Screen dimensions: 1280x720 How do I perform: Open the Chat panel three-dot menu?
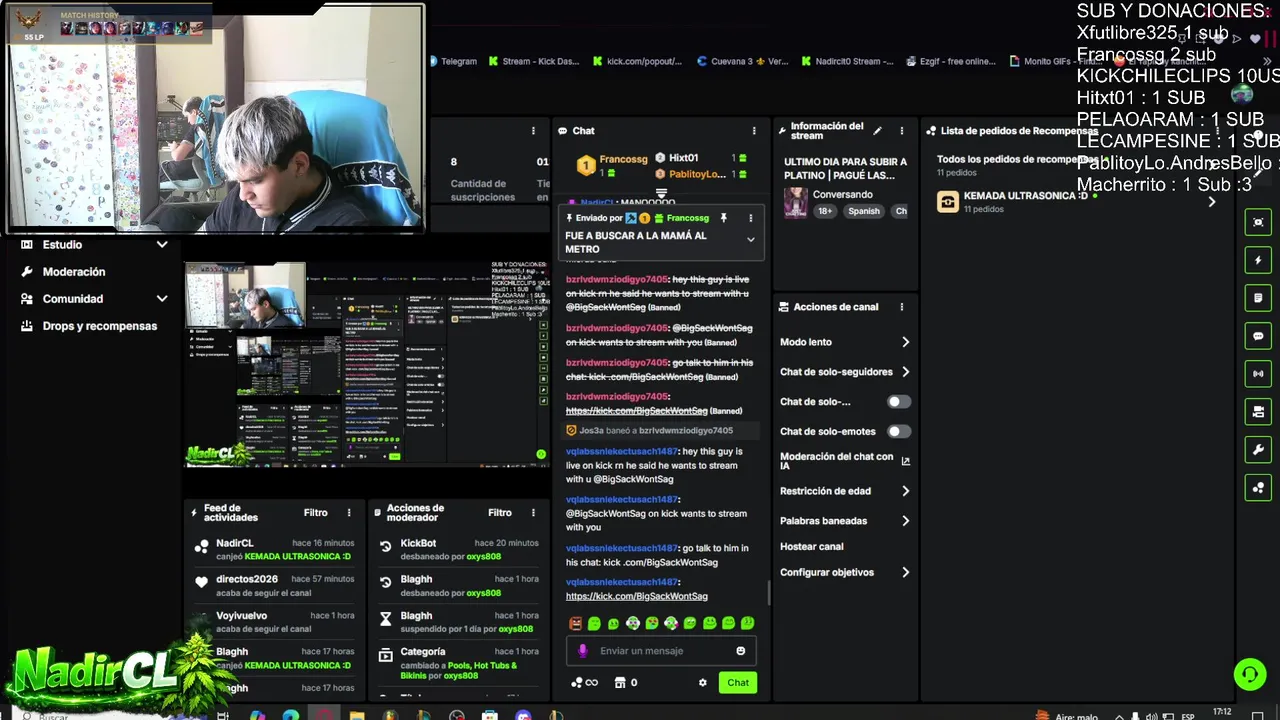[x=754, y=131]
